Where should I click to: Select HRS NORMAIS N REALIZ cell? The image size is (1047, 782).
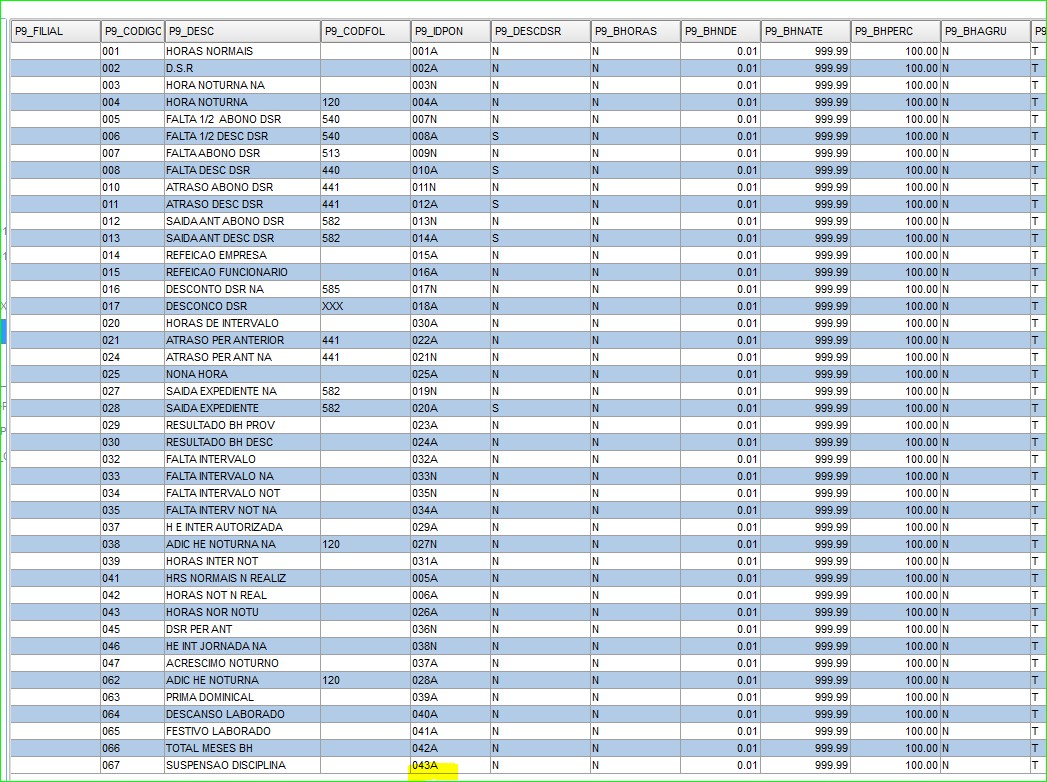[x=242, y=579]
